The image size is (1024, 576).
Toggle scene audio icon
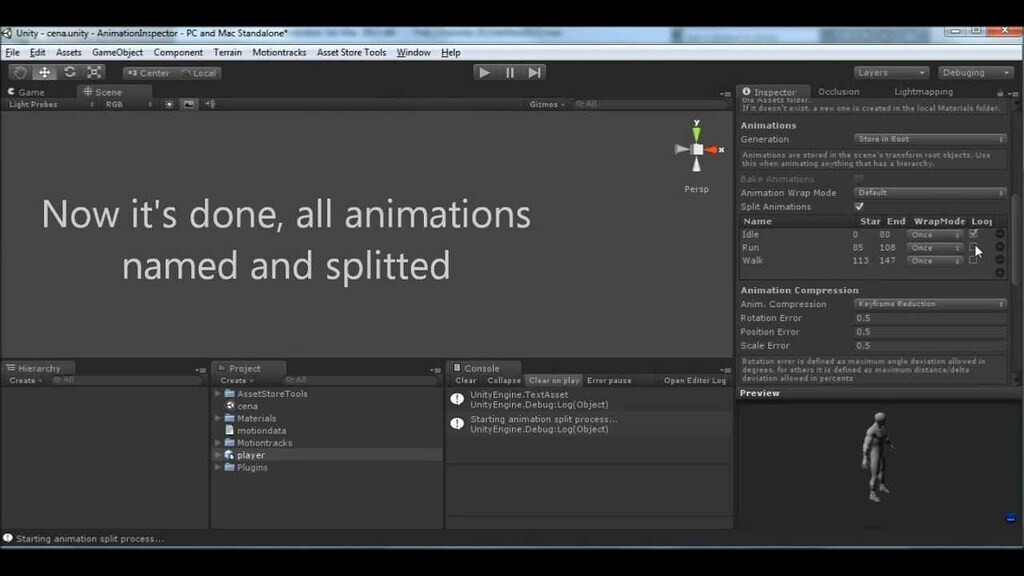tap(209, 103)
